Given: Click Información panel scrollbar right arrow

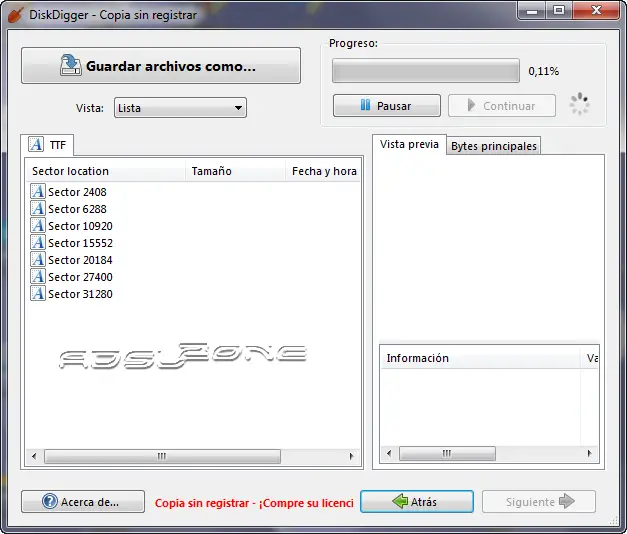Looking at the screenshot, I should coord(589,453).
